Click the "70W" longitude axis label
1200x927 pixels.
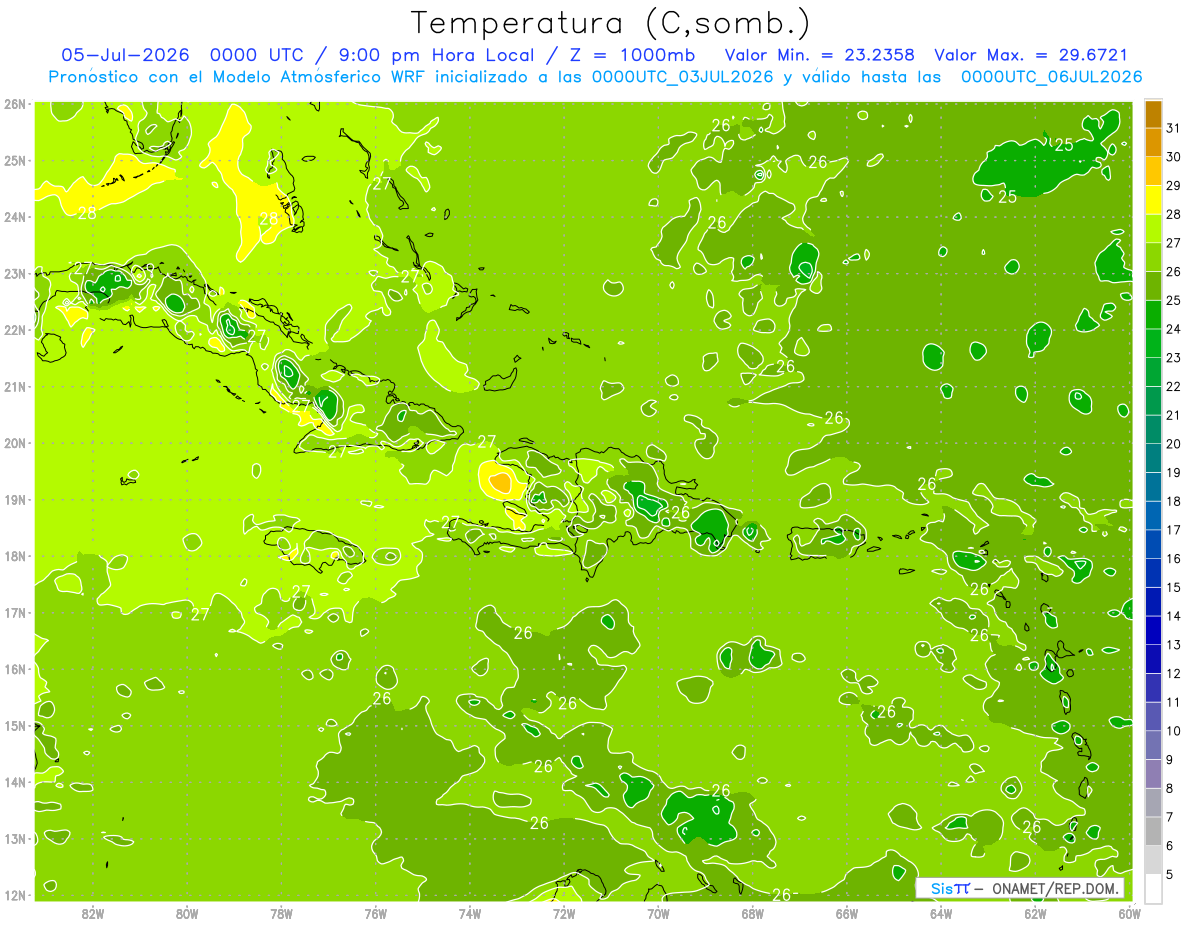pyautogui.click(x=658, y=912)
